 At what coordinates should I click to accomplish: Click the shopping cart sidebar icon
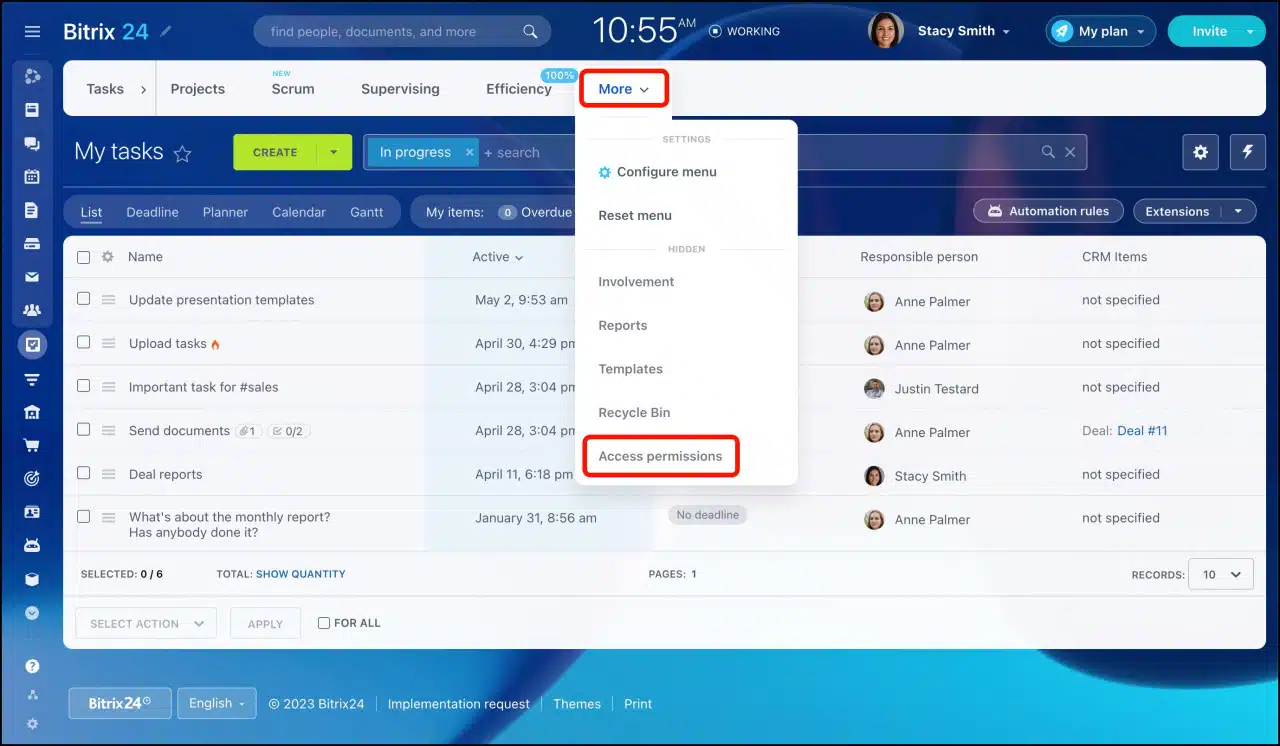coord(32,445)
